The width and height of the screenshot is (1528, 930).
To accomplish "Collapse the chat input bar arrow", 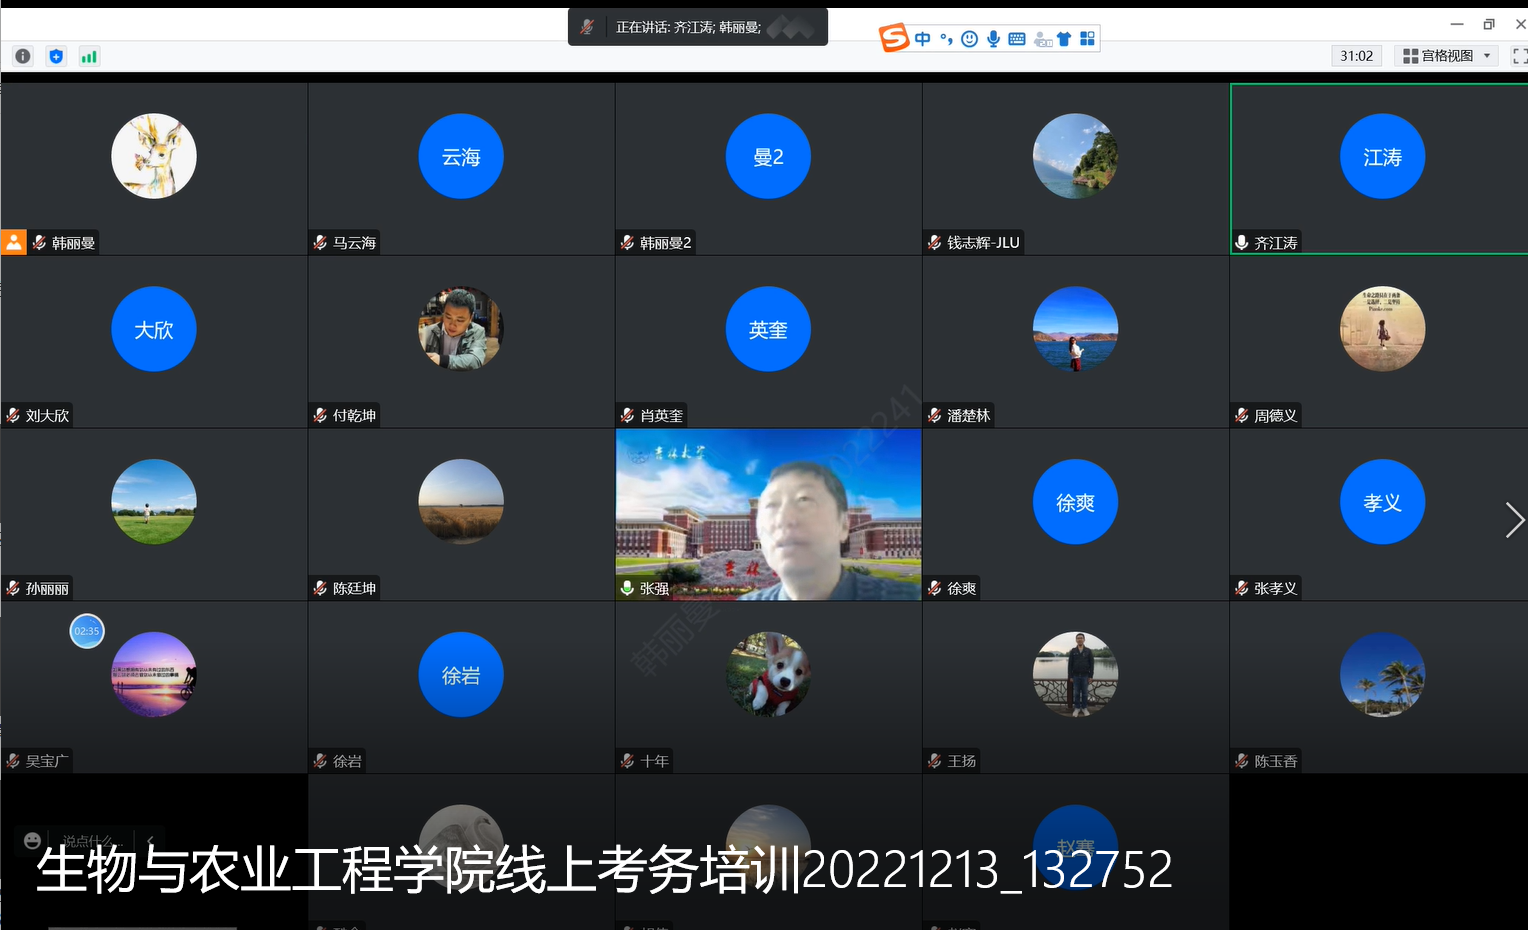I will [x=150, y=841].
